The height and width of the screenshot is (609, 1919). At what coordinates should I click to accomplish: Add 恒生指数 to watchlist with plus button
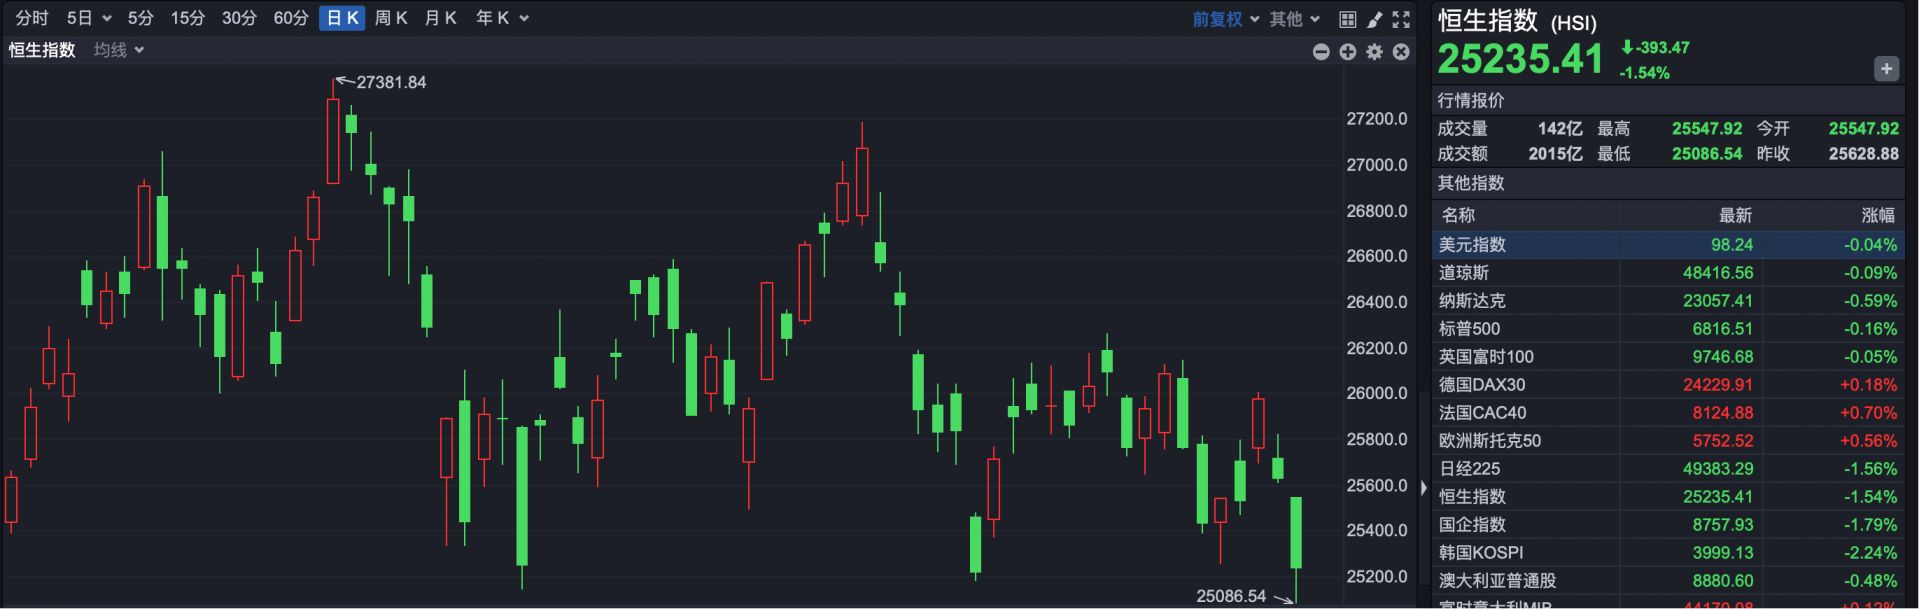(1886, 69)
